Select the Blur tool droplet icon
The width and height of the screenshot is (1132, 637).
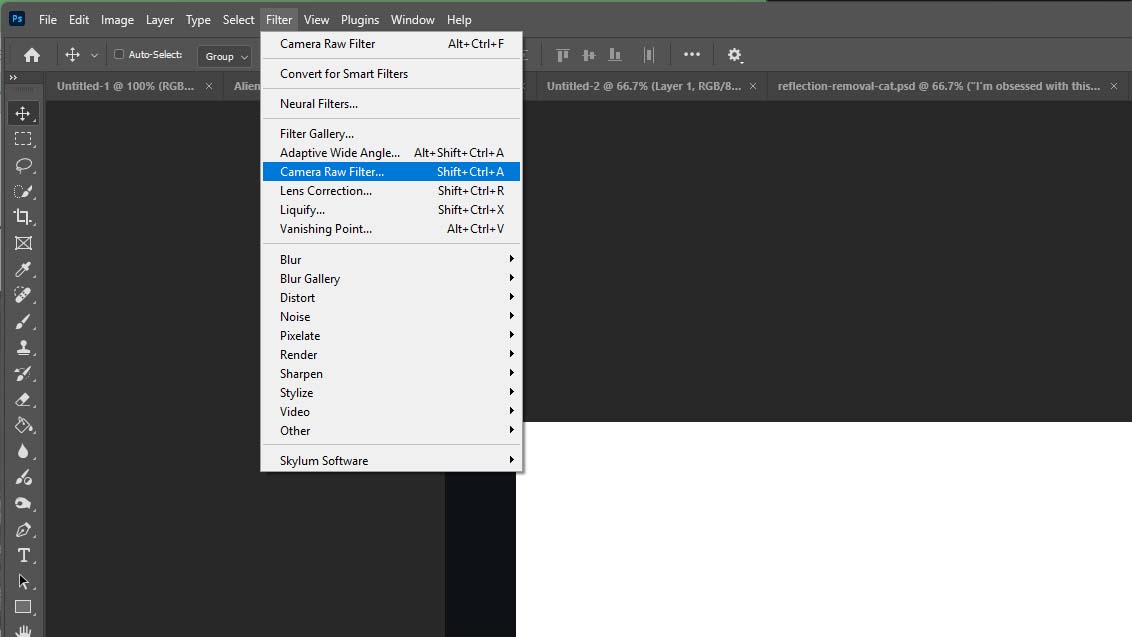tap(23, 451)
